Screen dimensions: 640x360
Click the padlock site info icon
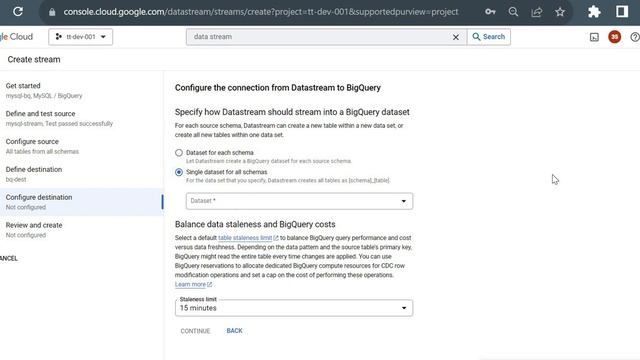pos(52,12)
